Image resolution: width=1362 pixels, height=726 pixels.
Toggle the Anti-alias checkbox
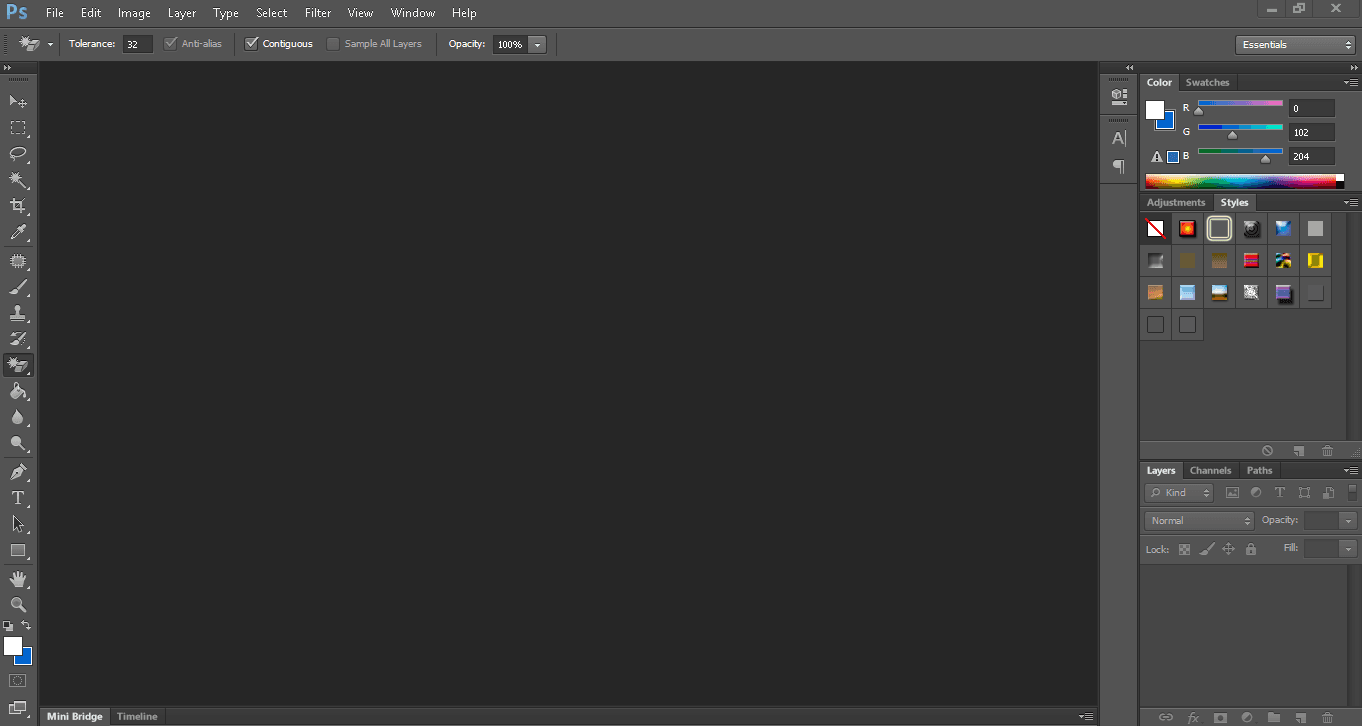click(x=170, y=43)
